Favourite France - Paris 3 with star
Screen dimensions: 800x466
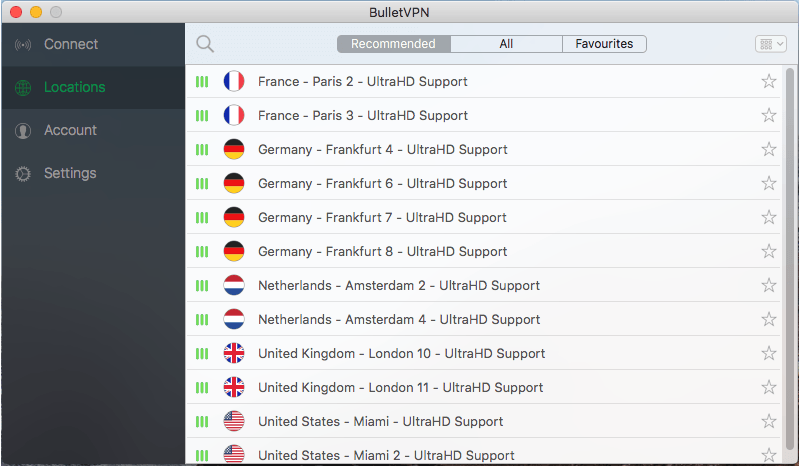tap(769, 116)
